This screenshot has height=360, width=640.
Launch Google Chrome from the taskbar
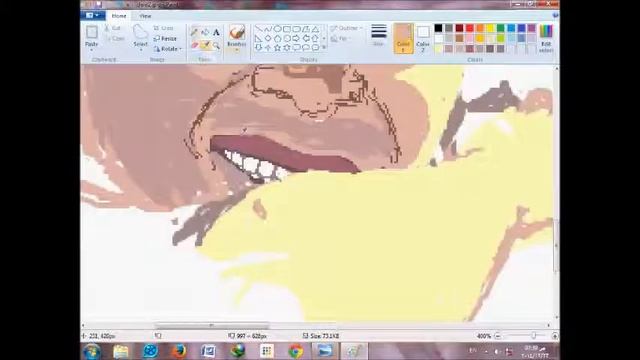pyautogui.click(x=296, y=351)
